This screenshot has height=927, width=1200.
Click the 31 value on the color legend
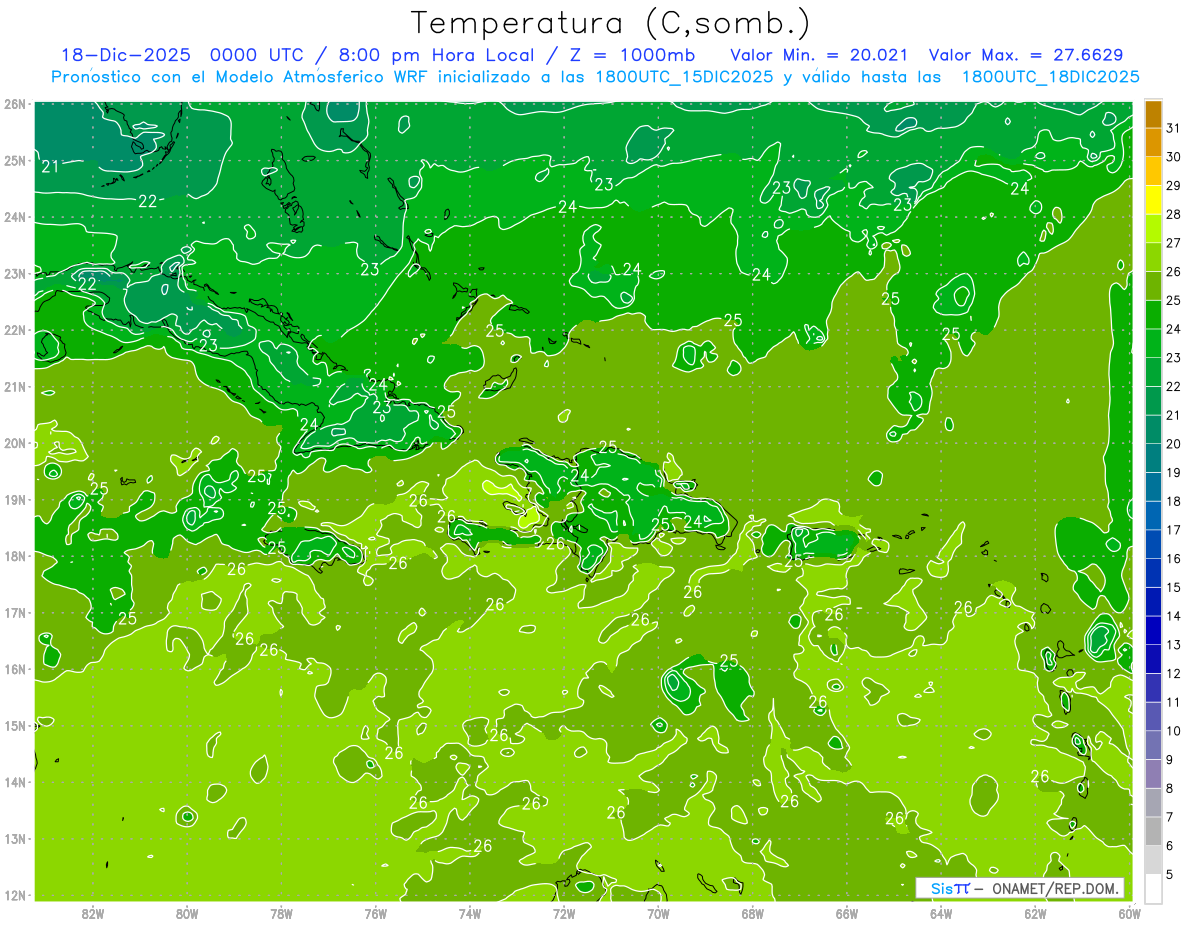point(1174,128)
